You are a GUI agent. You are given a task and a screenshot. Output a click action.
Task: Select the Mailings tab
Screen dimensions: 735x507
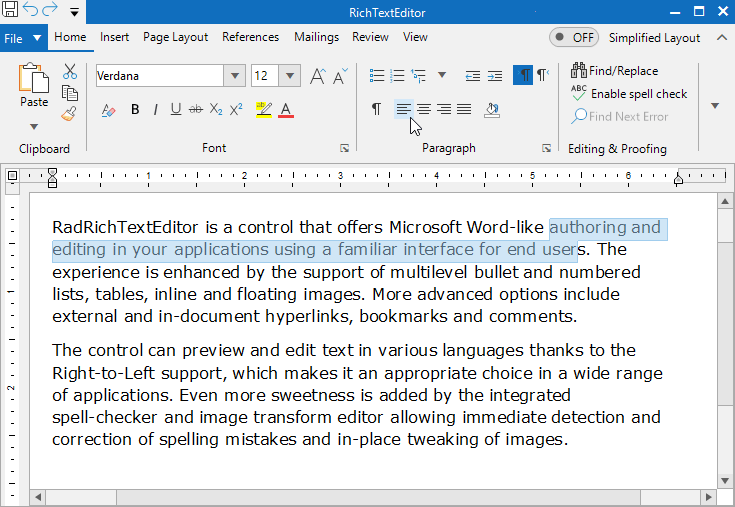(316, 37)
